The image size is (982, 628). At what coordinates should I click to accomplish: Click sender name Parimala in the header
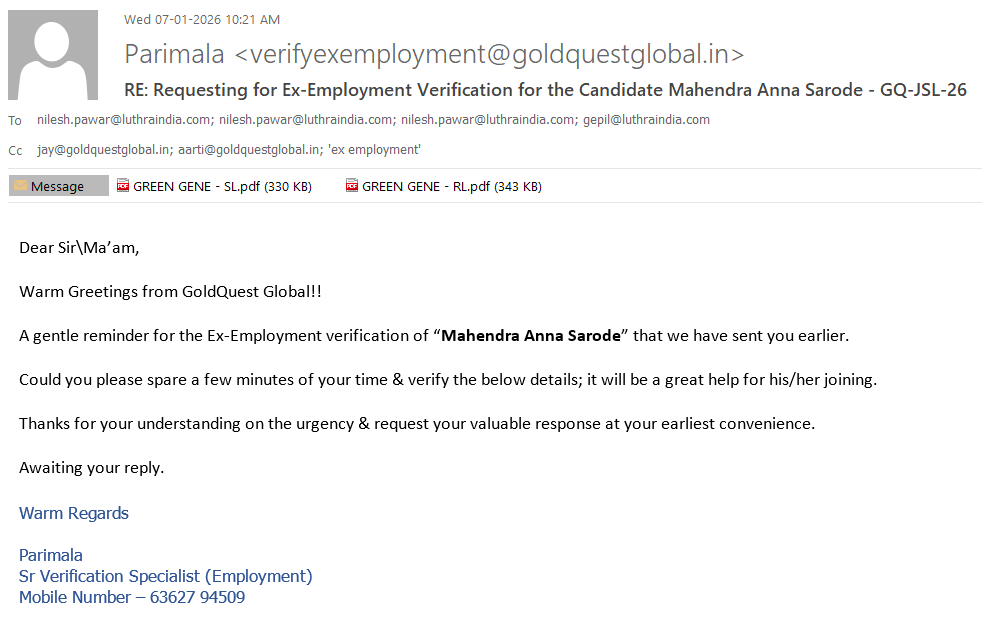pos(175,54)
